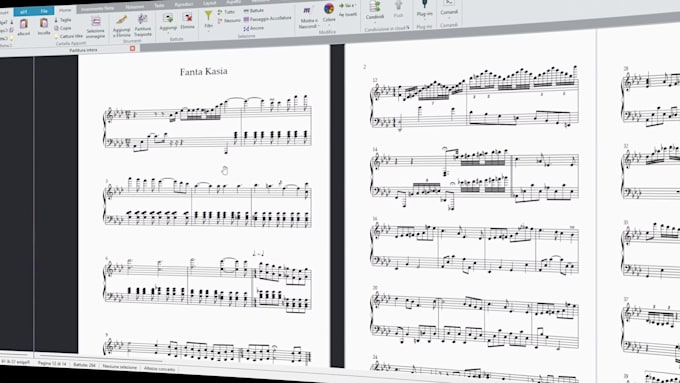Click the Pagina status bar entry
The height and width of the screenshot is (383, 680).
click(52, 363)
